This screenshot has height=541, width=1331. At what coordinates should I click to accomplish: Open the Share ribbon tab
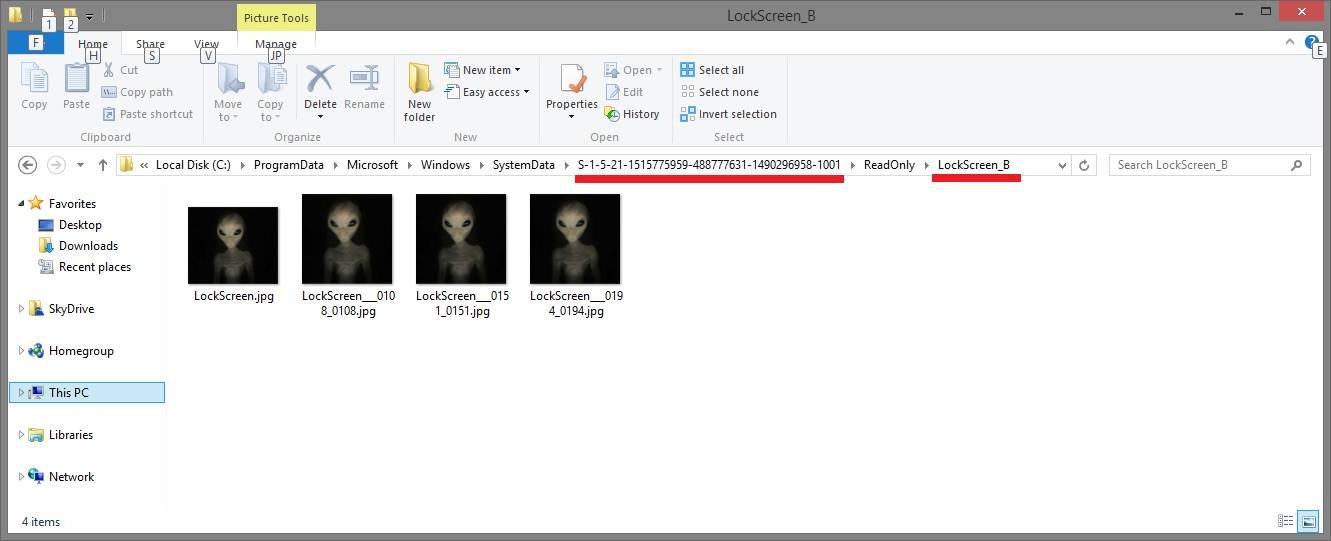coord(150,44)
